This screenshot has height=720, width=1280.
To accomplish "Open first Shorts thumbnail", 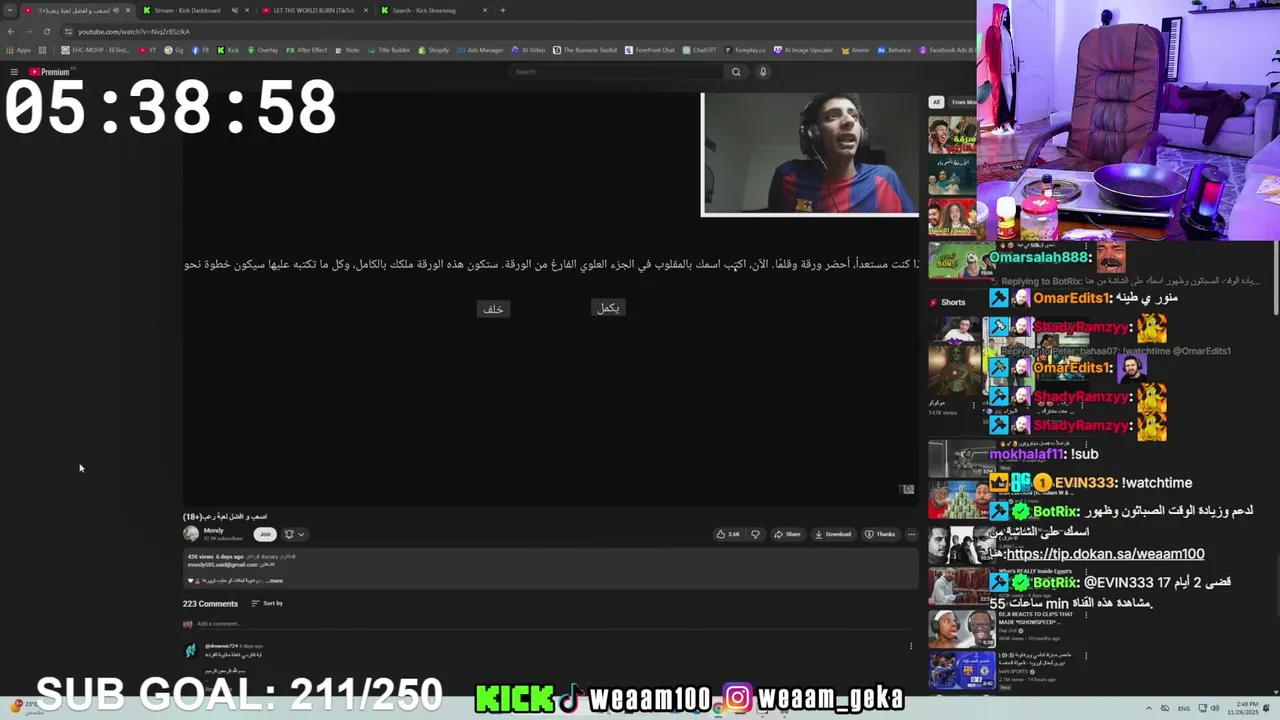I will (955, 358).
